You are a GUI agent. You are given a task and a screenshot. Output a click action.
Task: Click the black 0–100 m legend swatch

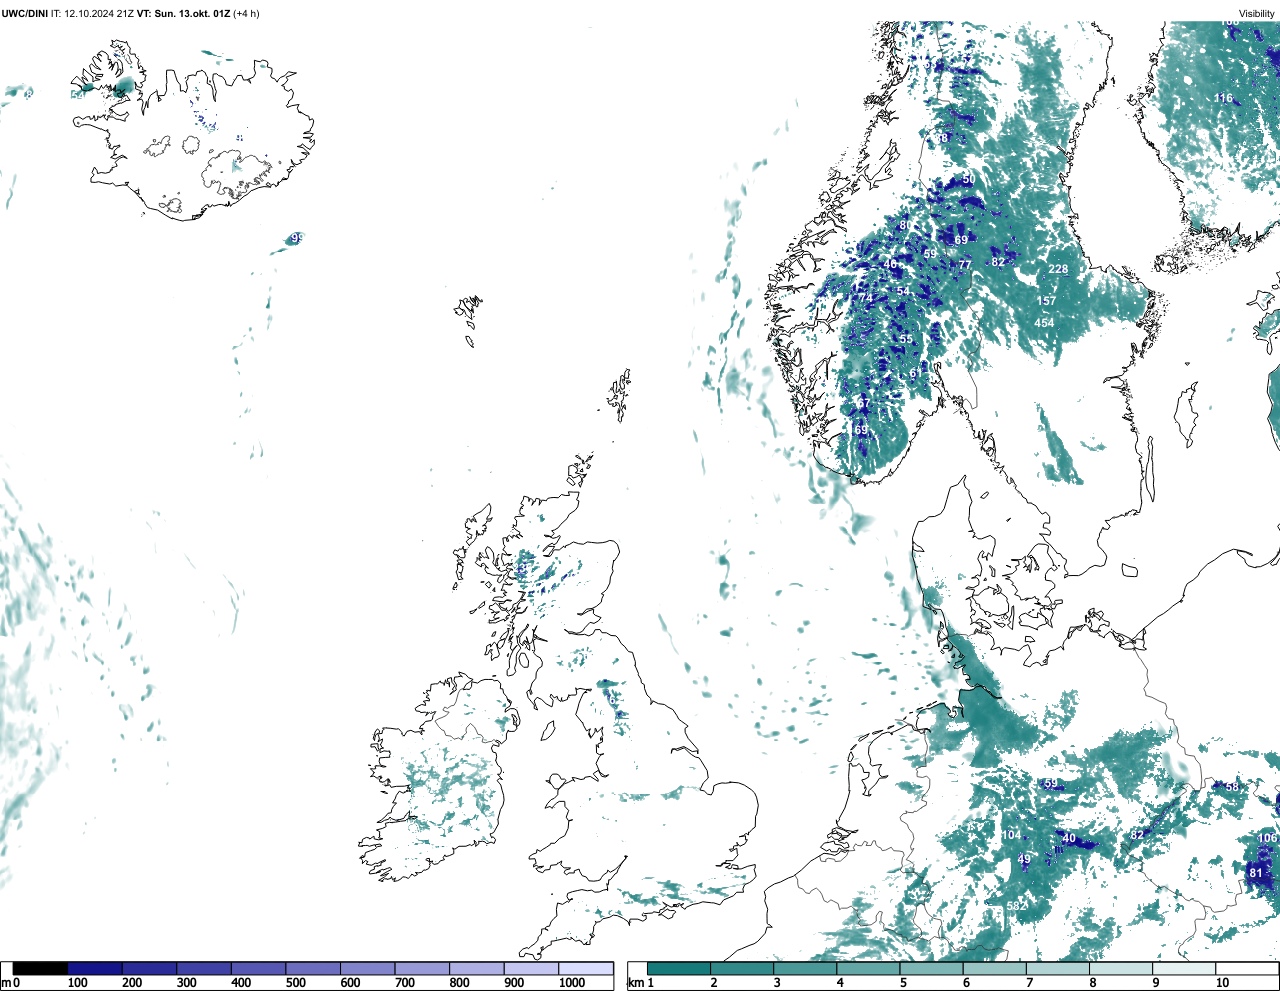point(41,968)
